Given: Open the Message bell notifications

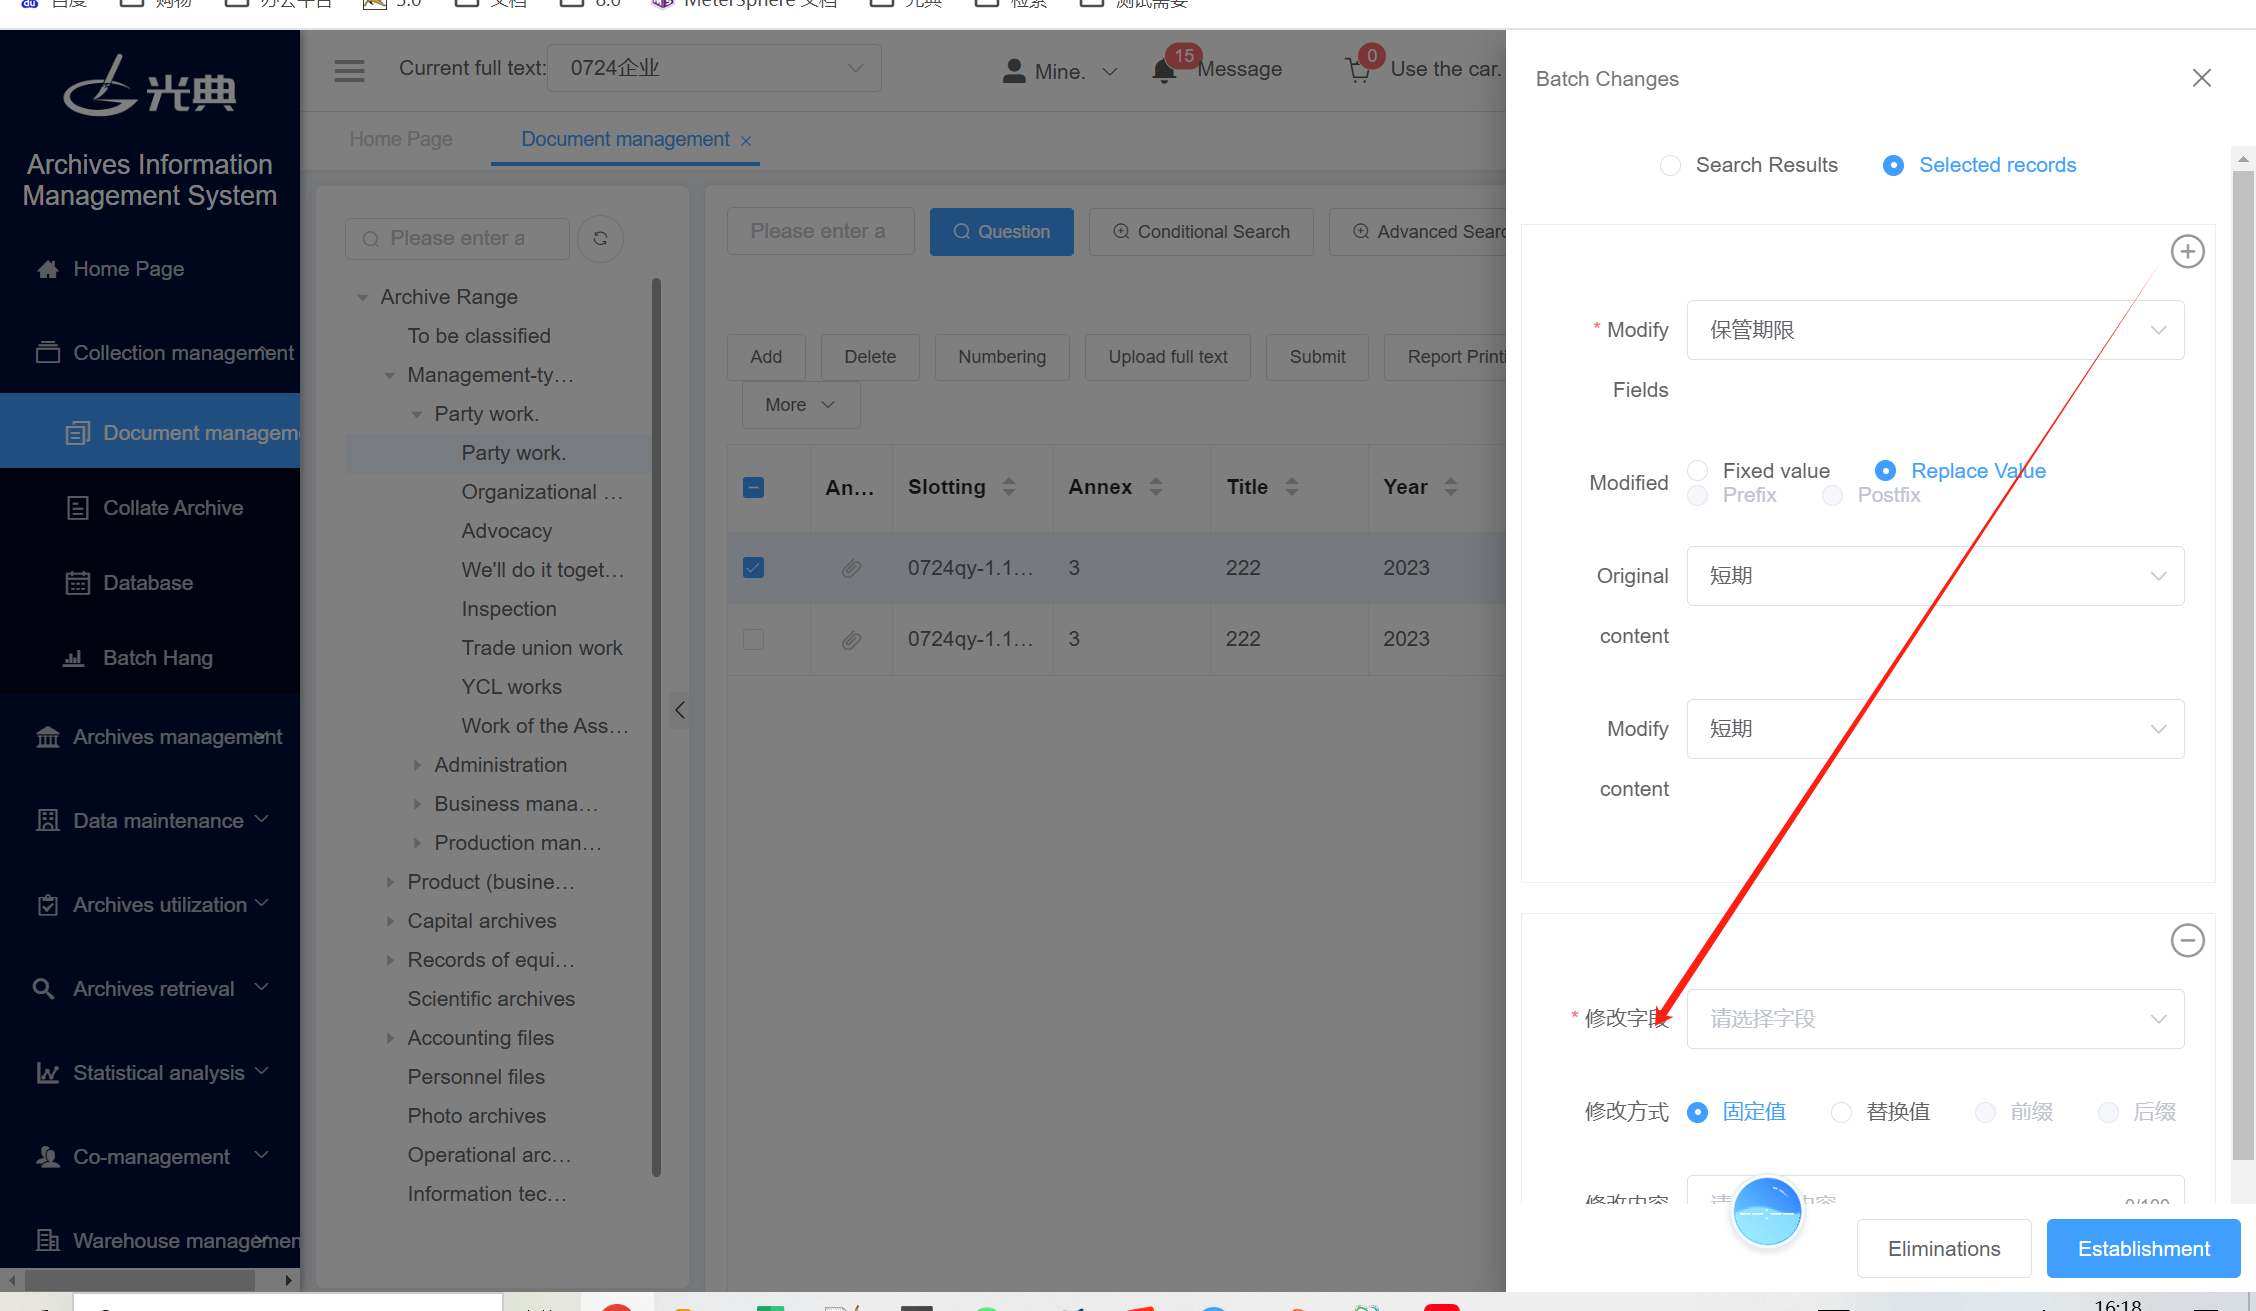Looking at the screenshot, I should pyautogui.click(x=1163, y=72).
